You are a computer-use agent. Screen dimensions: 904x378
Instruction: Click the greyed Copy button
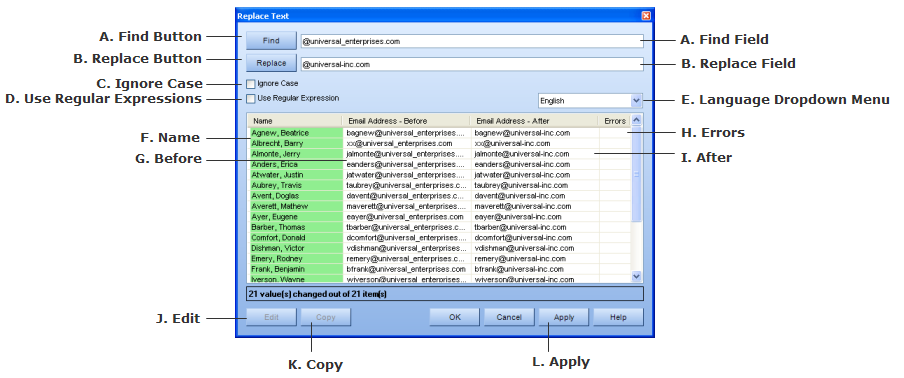point(326,317)
